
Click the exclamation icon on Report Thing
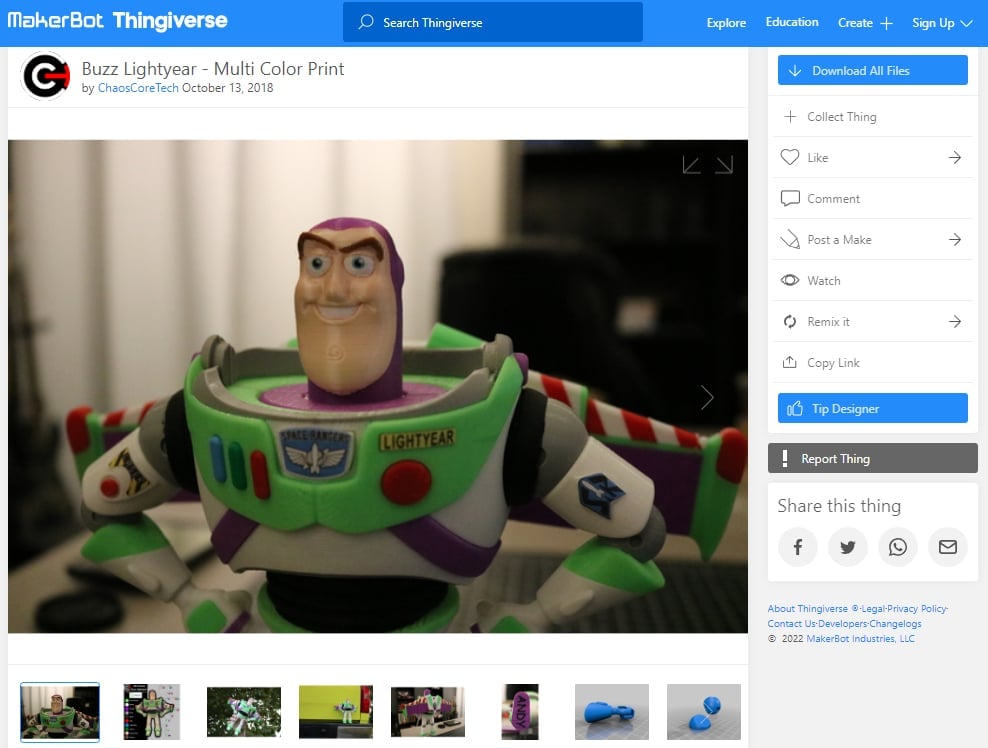[784, 458]
